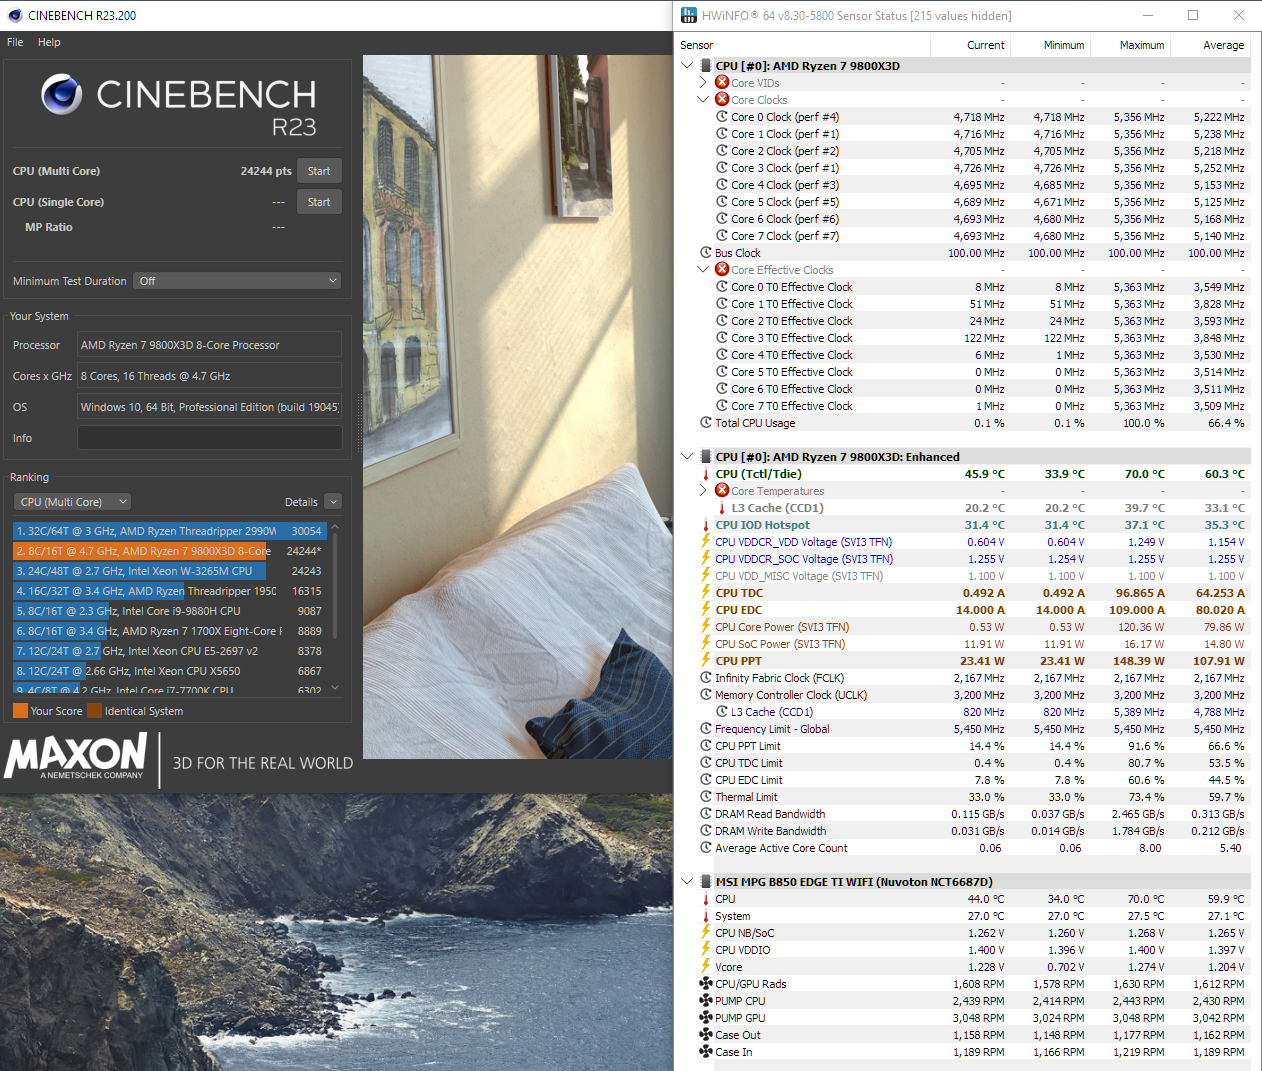This screenshot has width=1262, height=1071.
Task: Click the red X icon beside Core Temperatures
Action: click(722, 491)
